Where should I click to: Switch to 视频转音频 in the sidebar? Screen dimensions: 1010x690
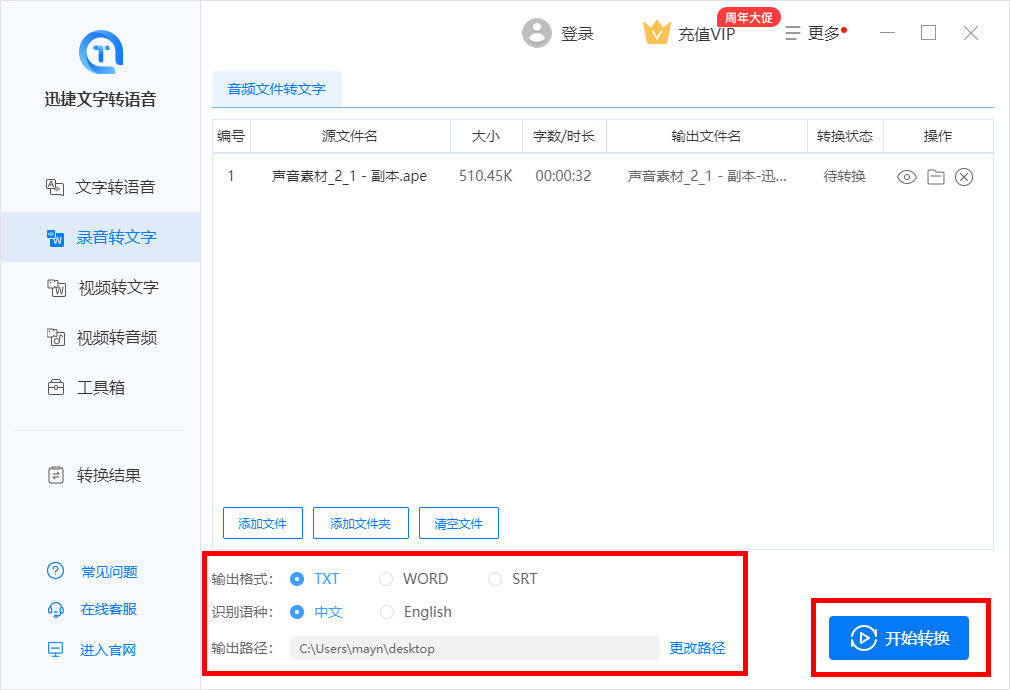coord(102,338)
